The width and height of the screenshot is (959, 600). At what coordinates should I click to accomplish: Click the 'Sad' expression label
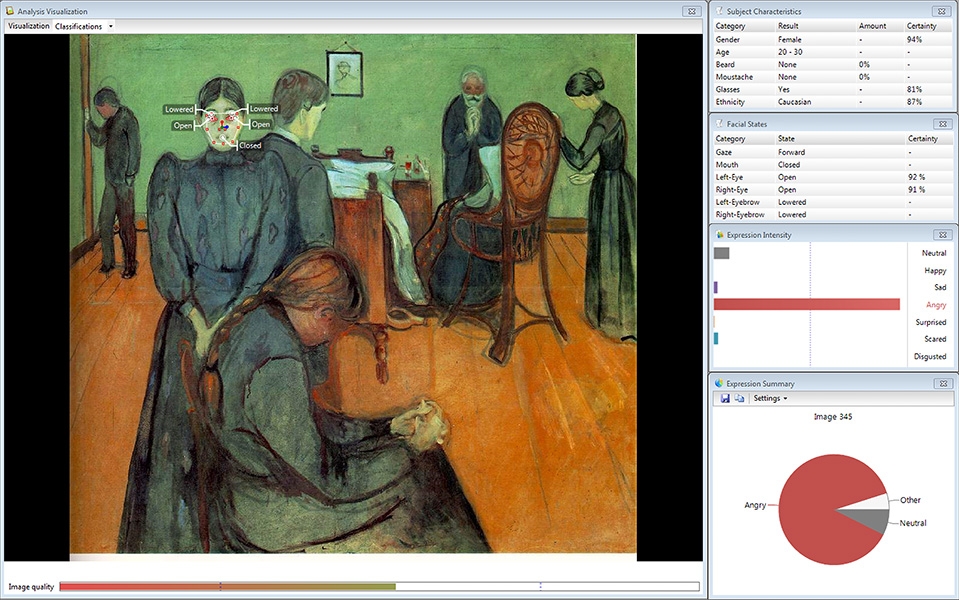[x=940, y=287]
